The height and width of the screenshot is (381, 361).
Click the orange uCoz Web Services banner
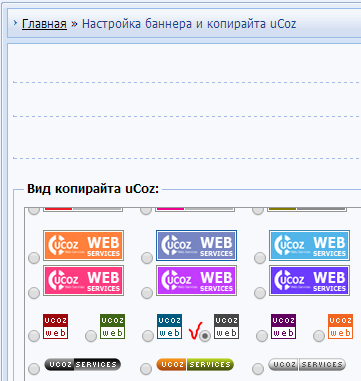point(83,245)
